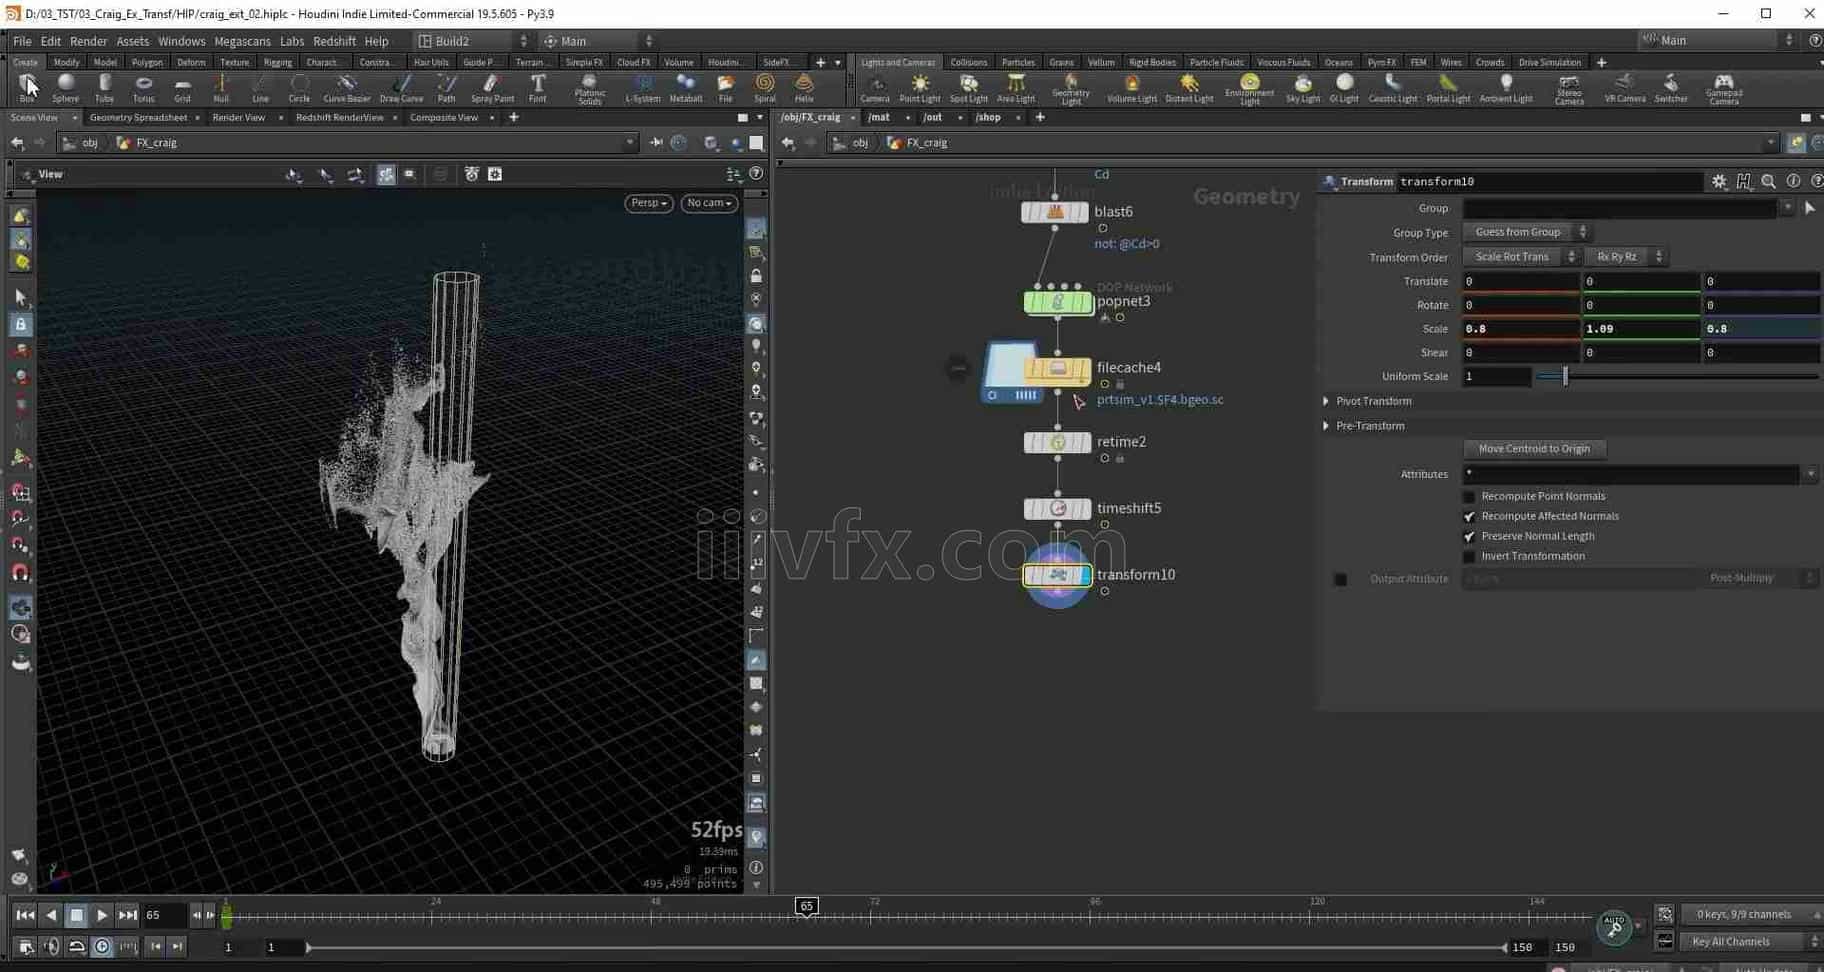Stop playback on the playbar

tap(76, 915)
